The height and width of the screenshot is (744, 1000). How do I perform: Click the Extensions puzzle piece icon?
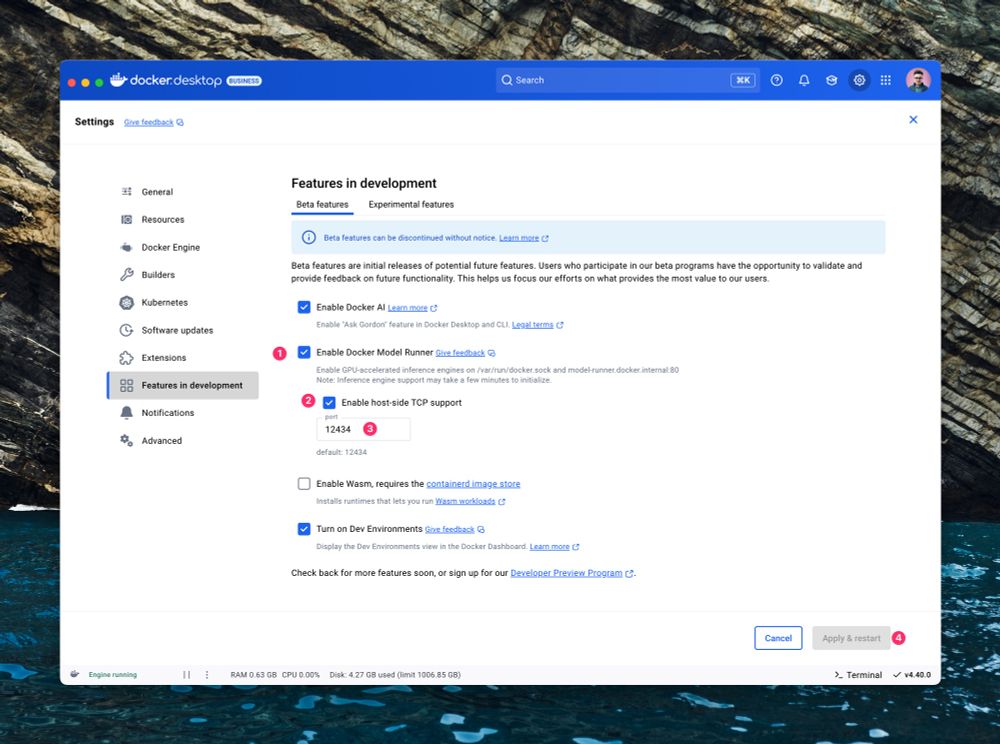pyautogui.click(x=127, y=358)
